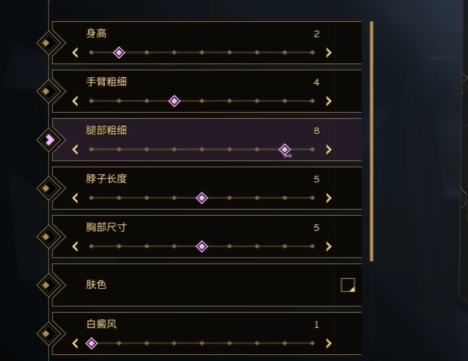
Task: Decrease 手臂粗细 with the left arrow
Action: pyautogui.click(x=75, y=101)
